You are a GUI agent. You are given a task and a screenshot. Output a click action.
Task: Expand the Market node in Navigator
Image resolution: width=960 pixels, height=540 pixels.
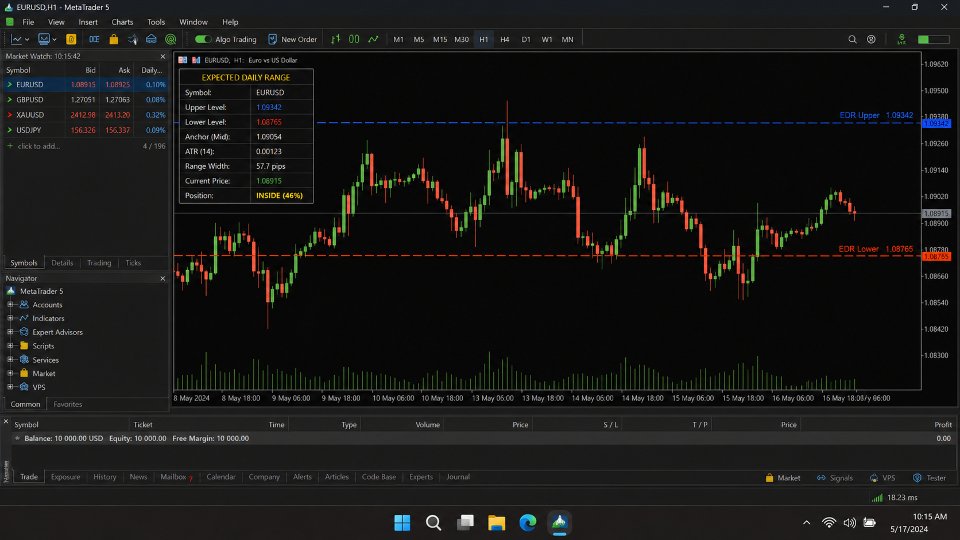pyautogui.click(x=10, y=373)
